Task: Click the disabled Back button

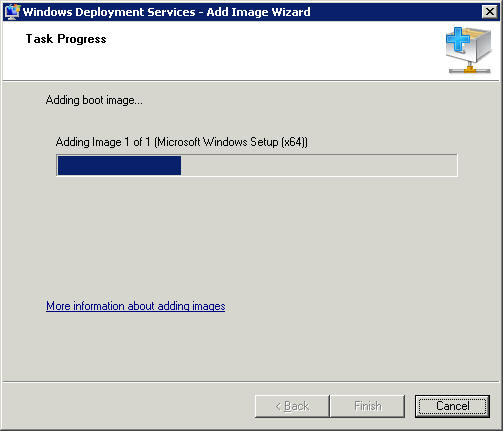Action: pyautogui.click(x=292, y=406)
